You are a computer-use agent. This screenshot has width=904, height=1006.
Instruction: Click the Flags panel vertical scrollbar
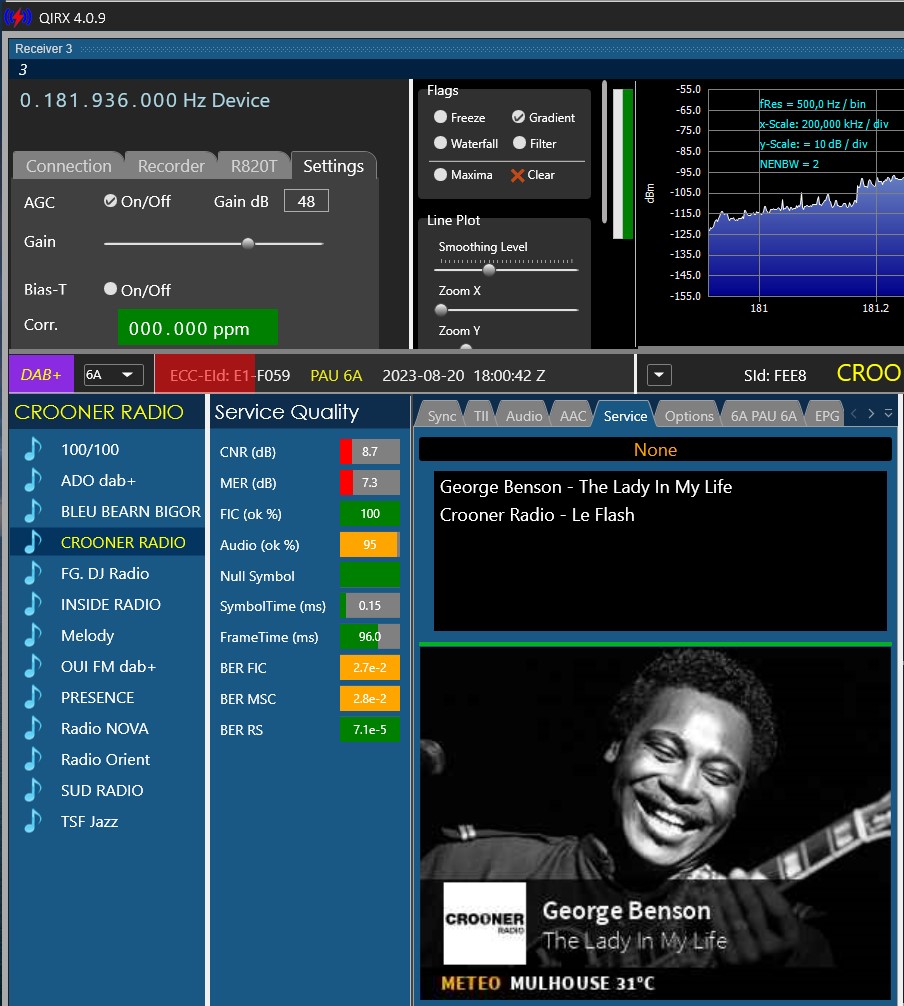[604, 153]
